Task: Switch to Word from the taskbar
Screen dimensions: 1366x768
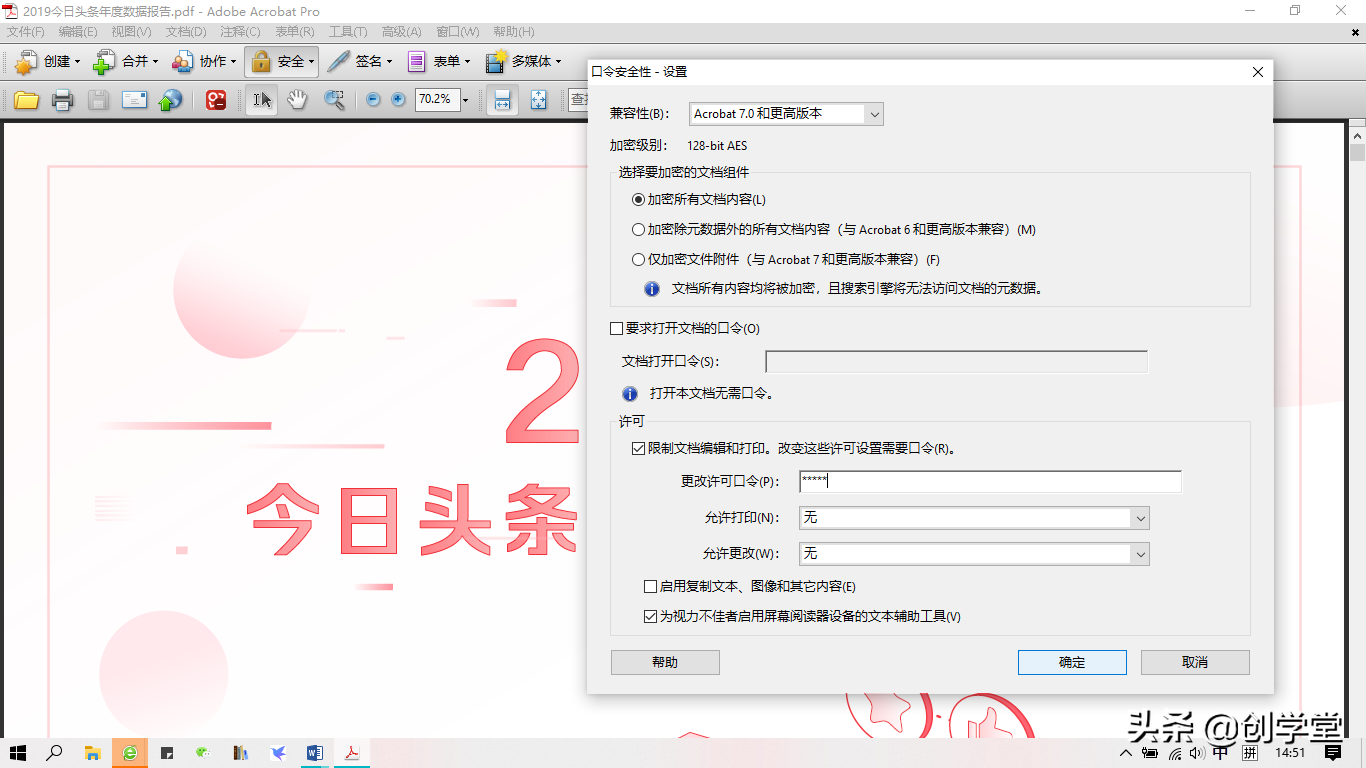Action: [315, 753]
